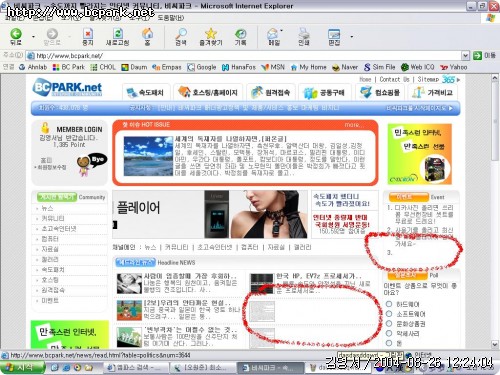Open the HOT ISSUE landscape thumbnail
500x375 pixels.
point(148,156)
